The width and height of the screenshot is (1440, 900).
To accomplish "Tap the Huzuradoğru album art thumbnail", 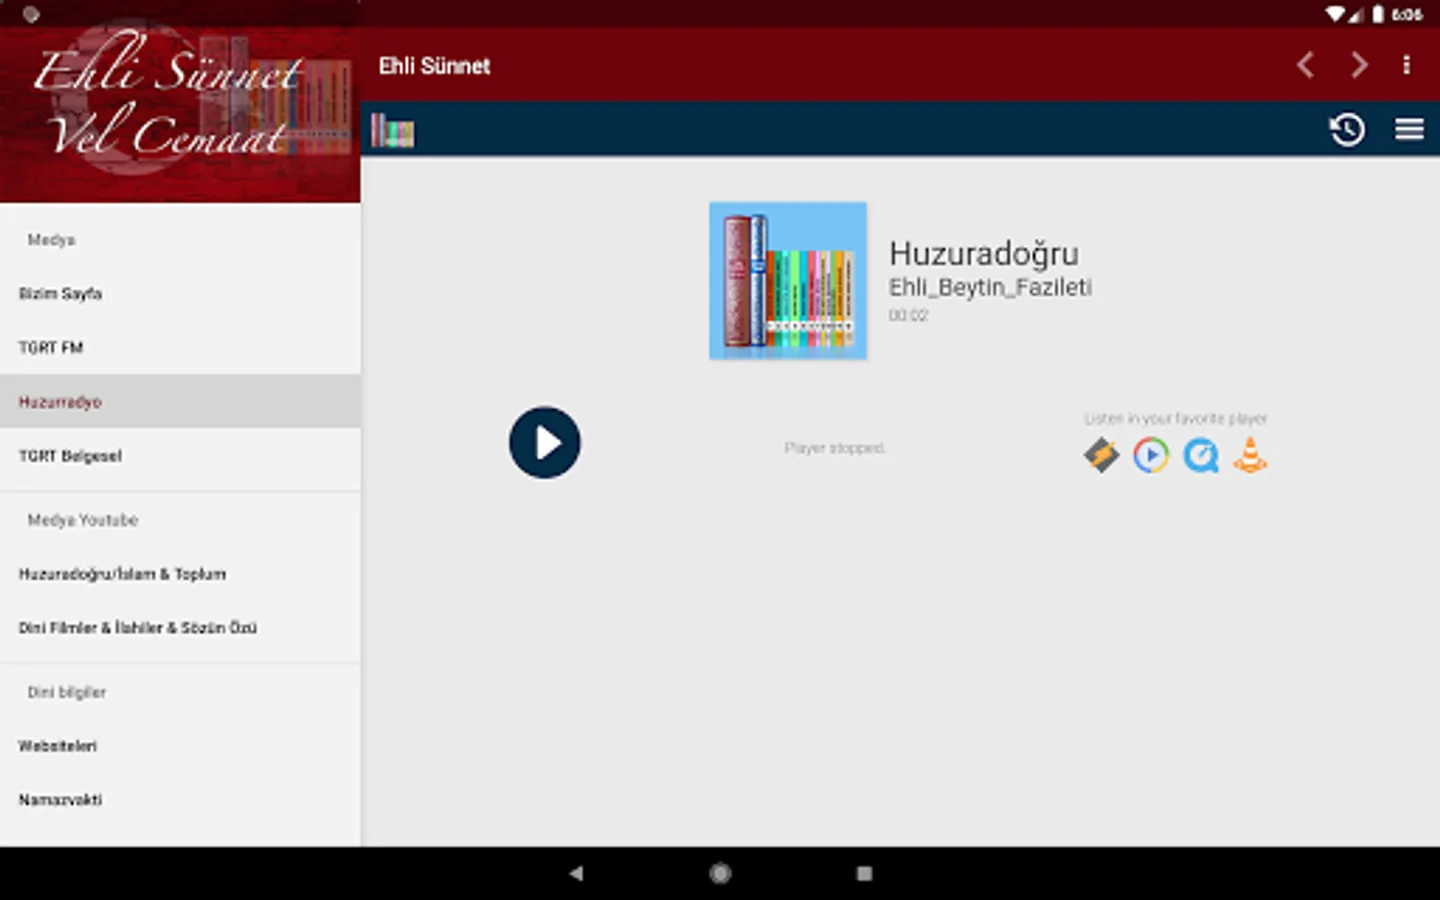I will (x=788, y=281).
